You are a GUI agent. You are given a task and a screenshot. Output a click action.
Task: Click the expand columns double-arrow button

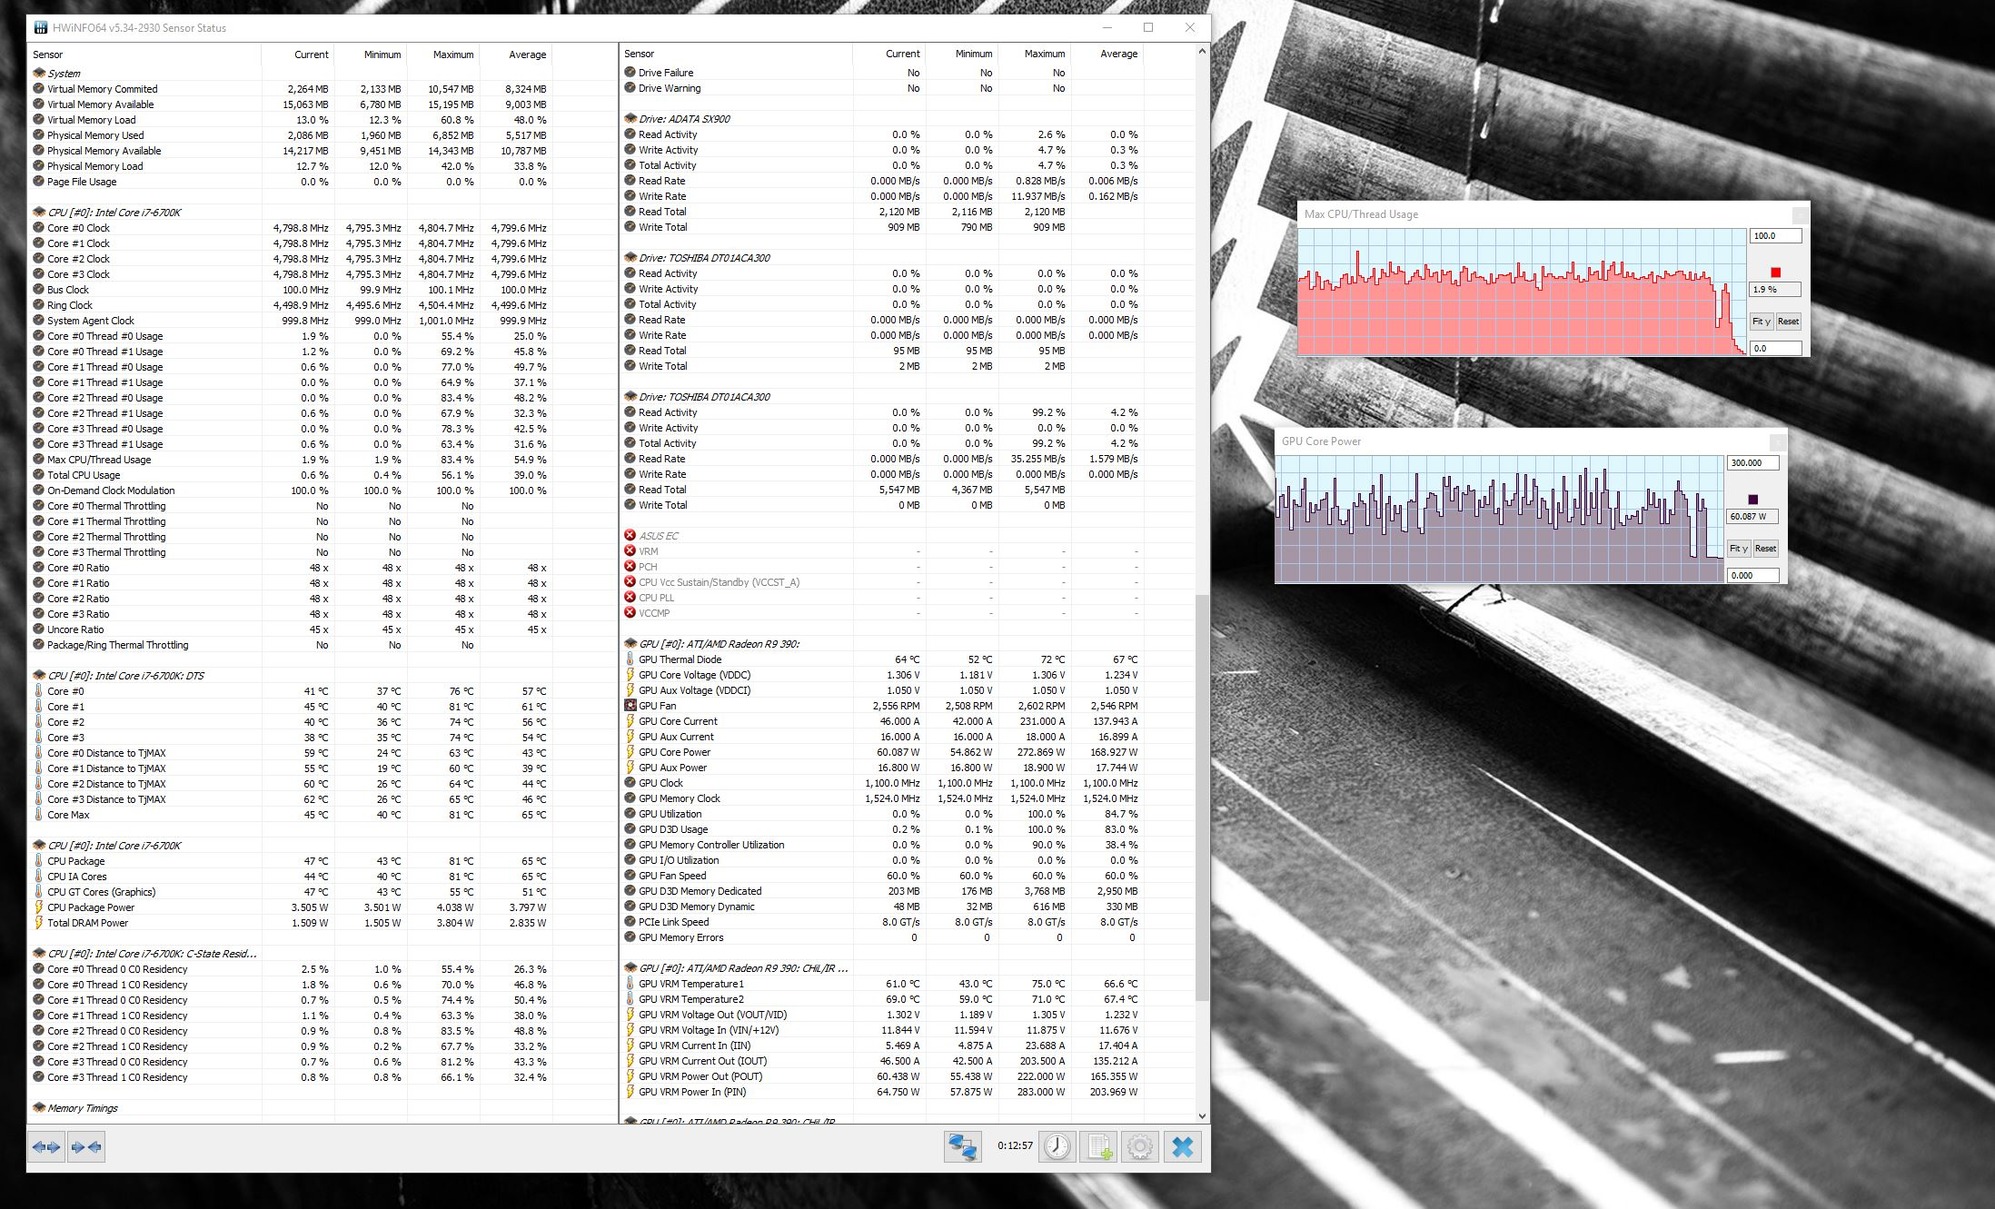[x=46, y=1147]
